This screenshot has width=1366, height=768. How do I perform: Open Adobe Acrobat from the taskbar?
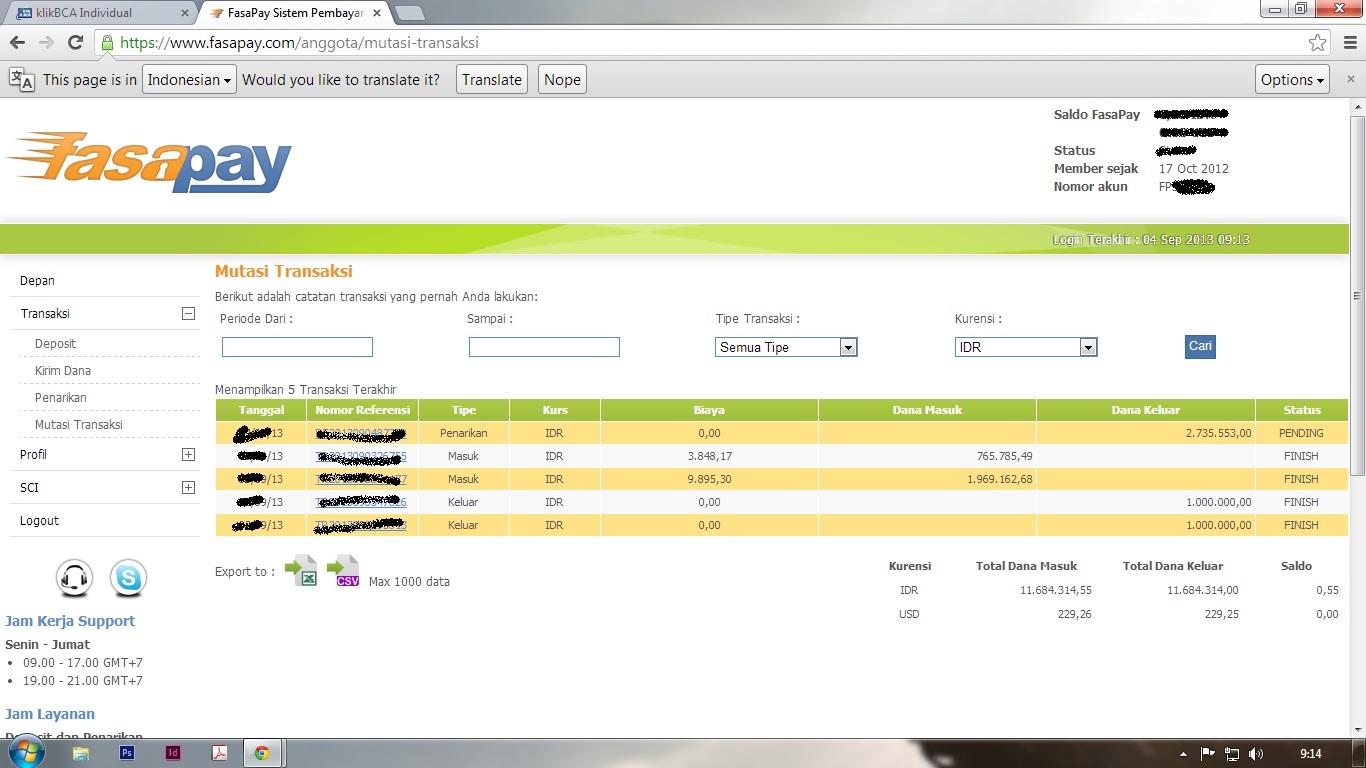point(219,753)
